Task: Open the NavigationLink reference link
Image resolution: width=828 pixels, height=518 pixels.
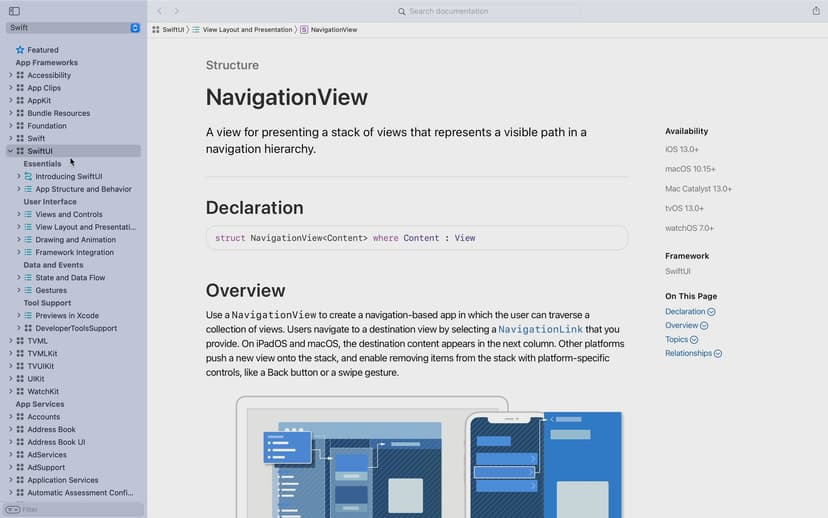Action: (x=540, y=329)
